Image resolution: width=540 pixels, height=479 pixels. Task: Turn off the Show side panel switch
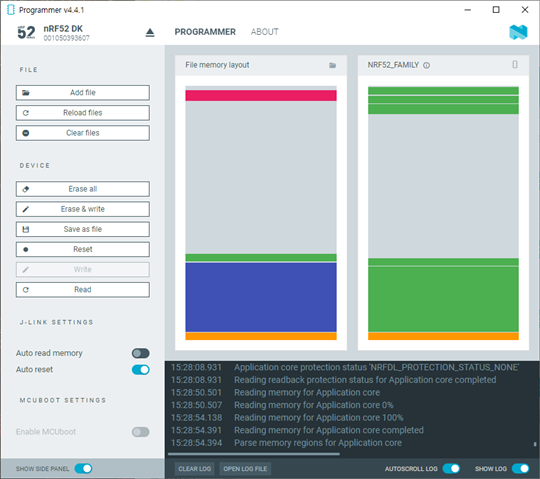pyautogui.click(x=83, y=469)
